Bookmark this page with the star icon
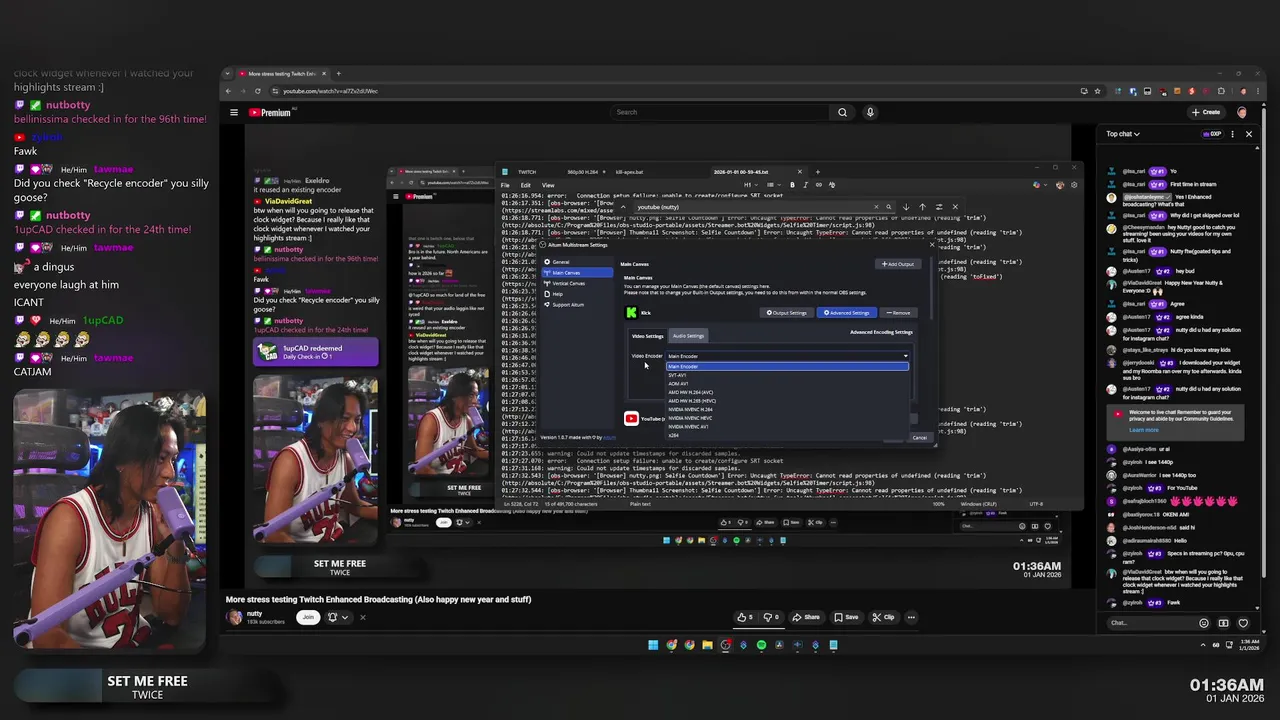1280x720 pixels. [1097, 91]
